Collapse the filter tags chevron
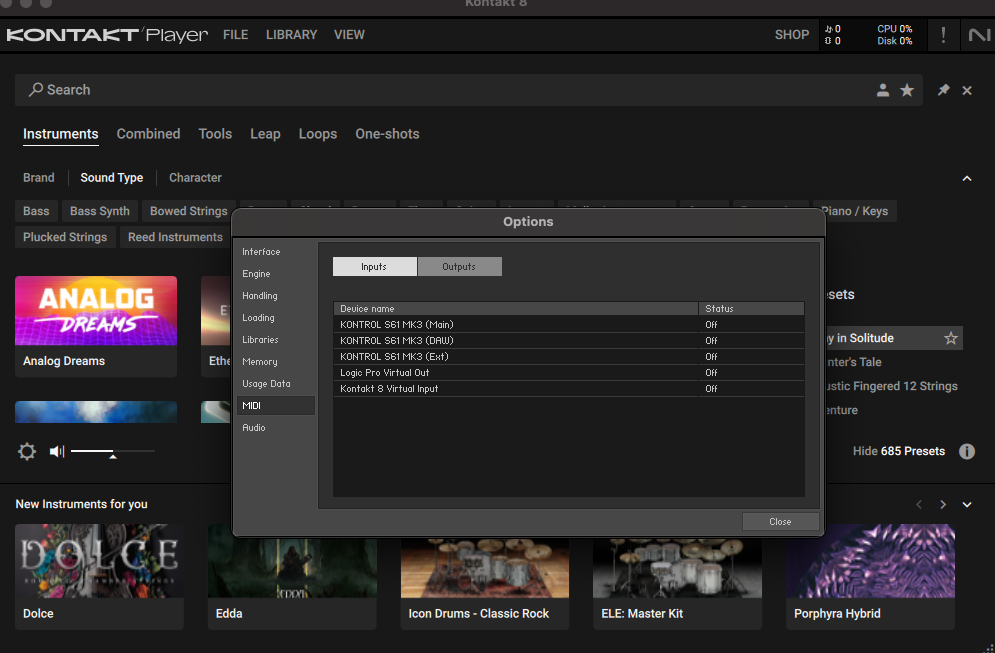The image size is (995, 653). pyautogui.click(x=967, y=178)
